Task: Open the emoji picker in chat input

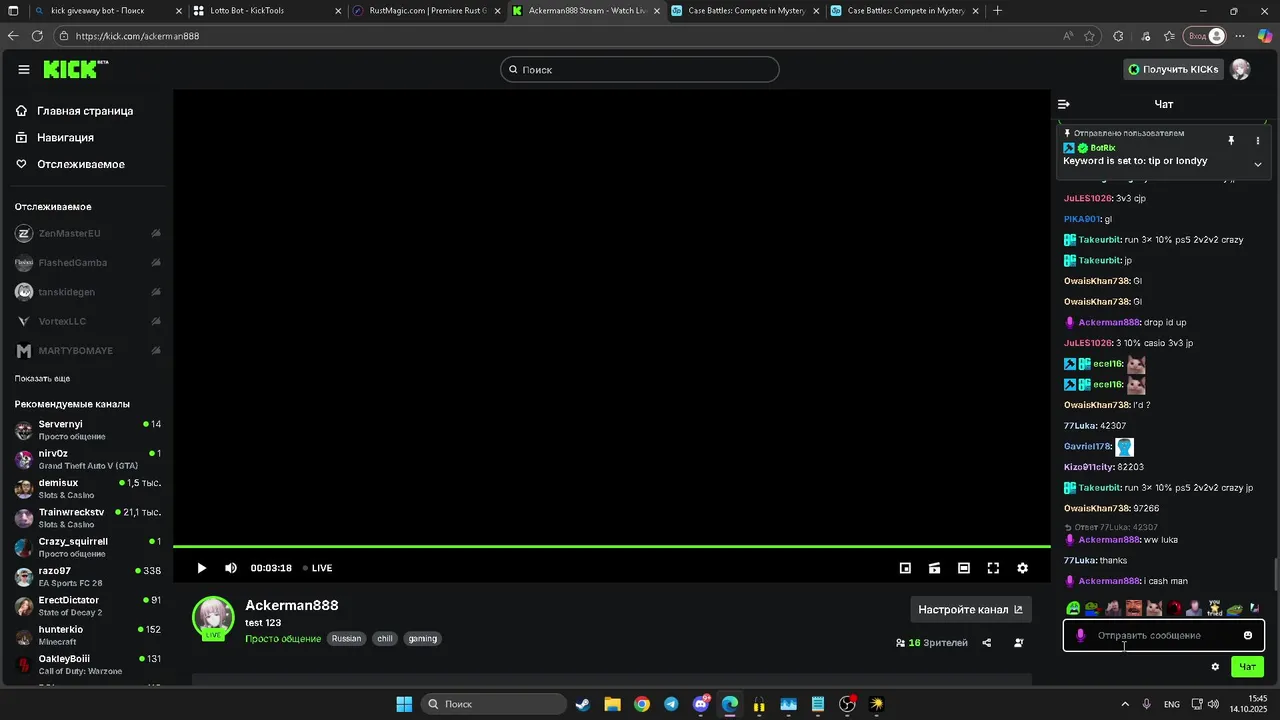Action: coord(1248,635)
